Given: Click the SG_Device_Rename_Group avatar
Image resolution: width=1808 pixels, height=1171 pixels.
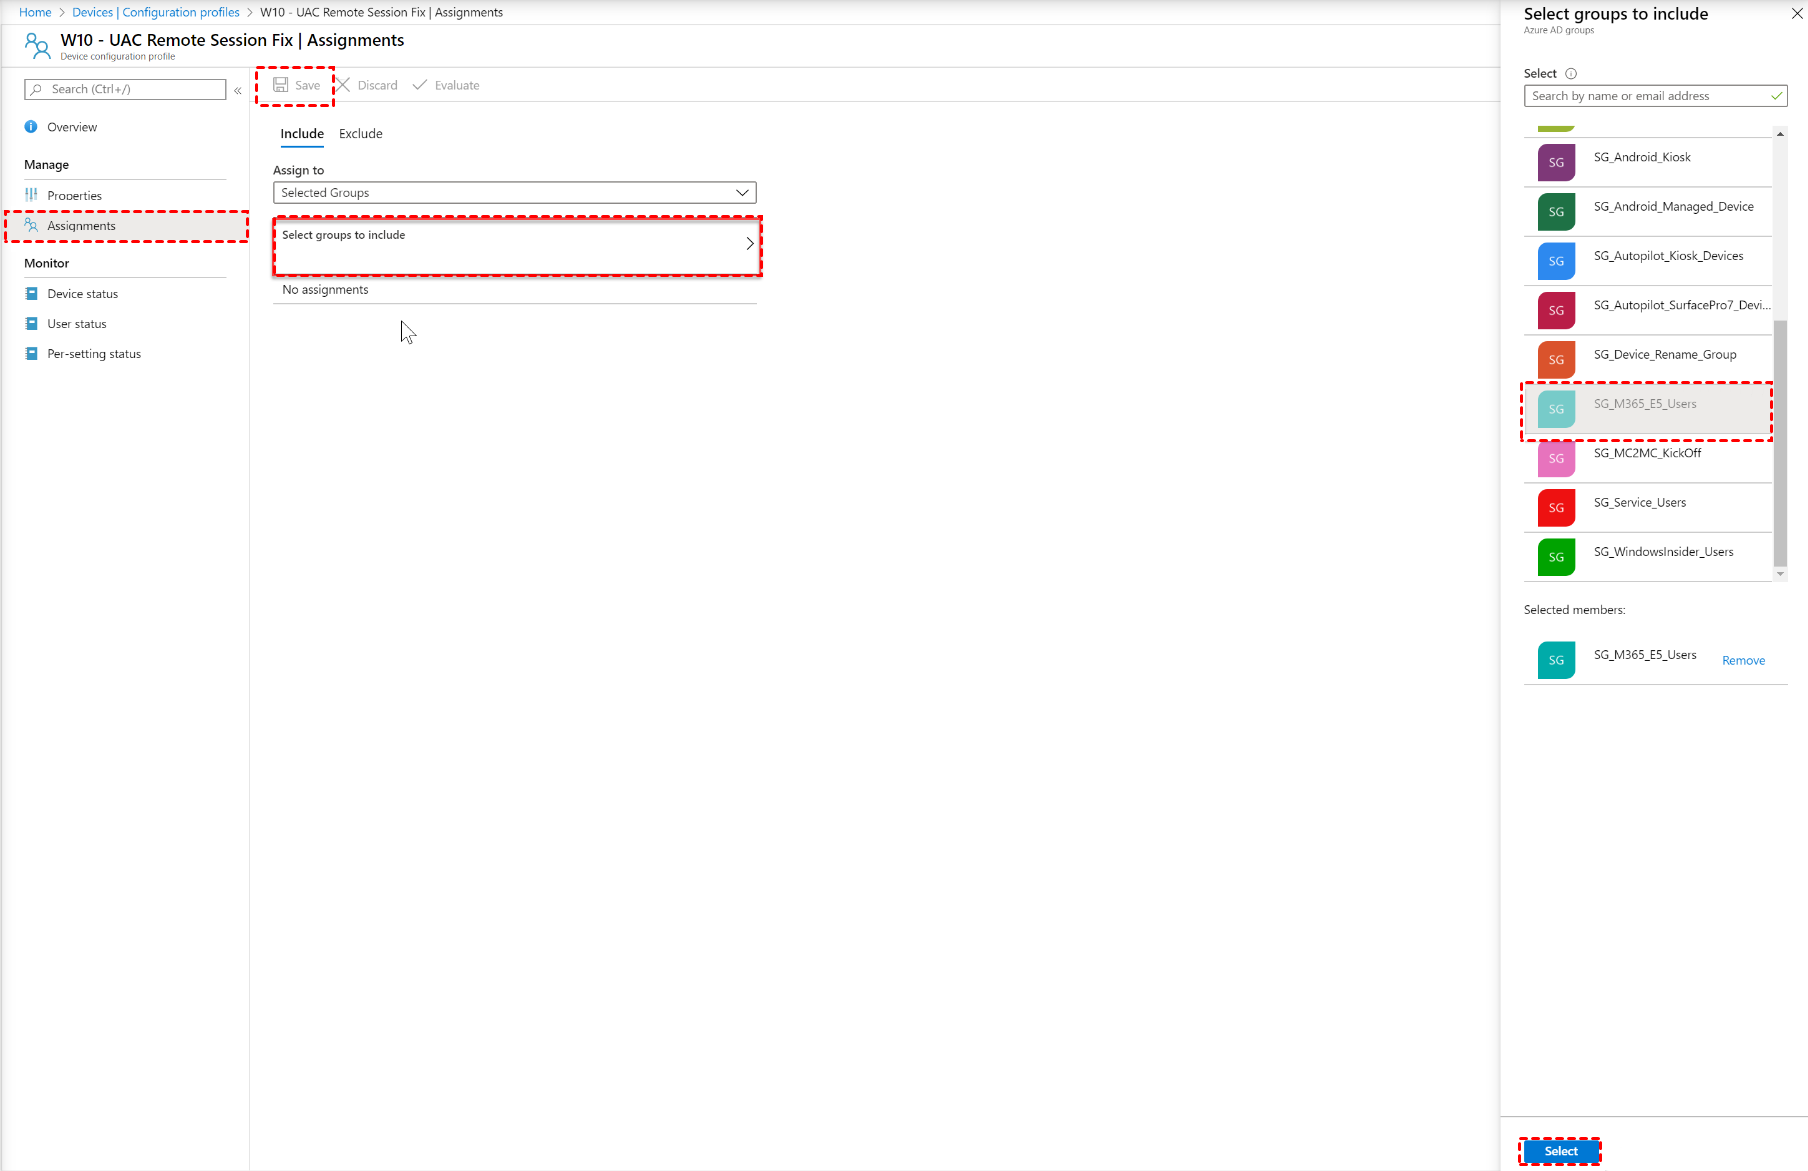Looking at the screenshot, I should point(1556,360).
